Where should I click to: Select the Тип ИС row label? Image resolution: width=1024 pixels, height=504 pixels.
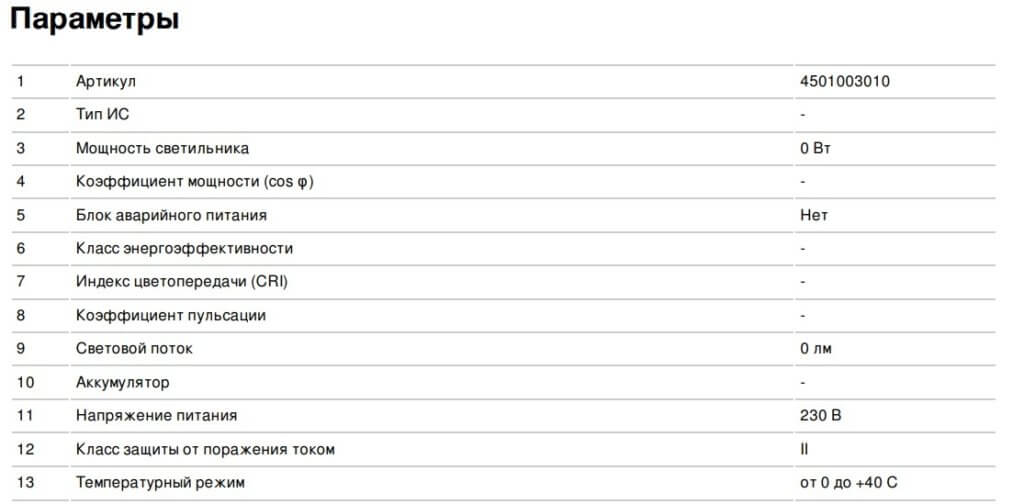[x=102, y=114]
